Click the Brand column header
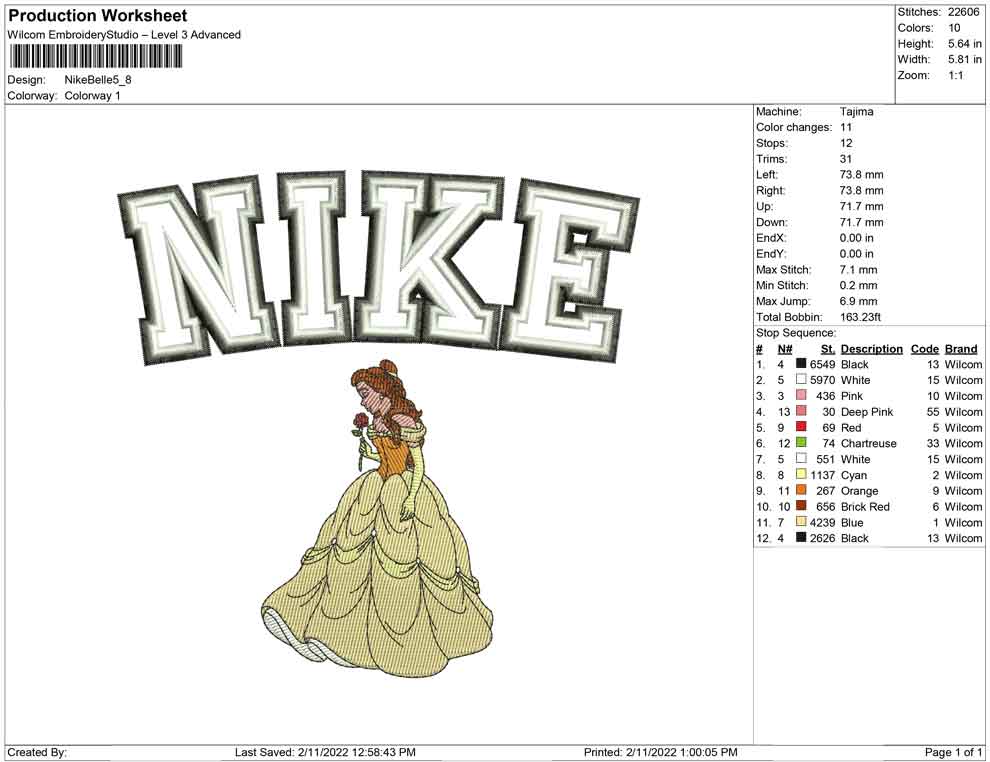 pyautogui.click(x=961, y=349)
